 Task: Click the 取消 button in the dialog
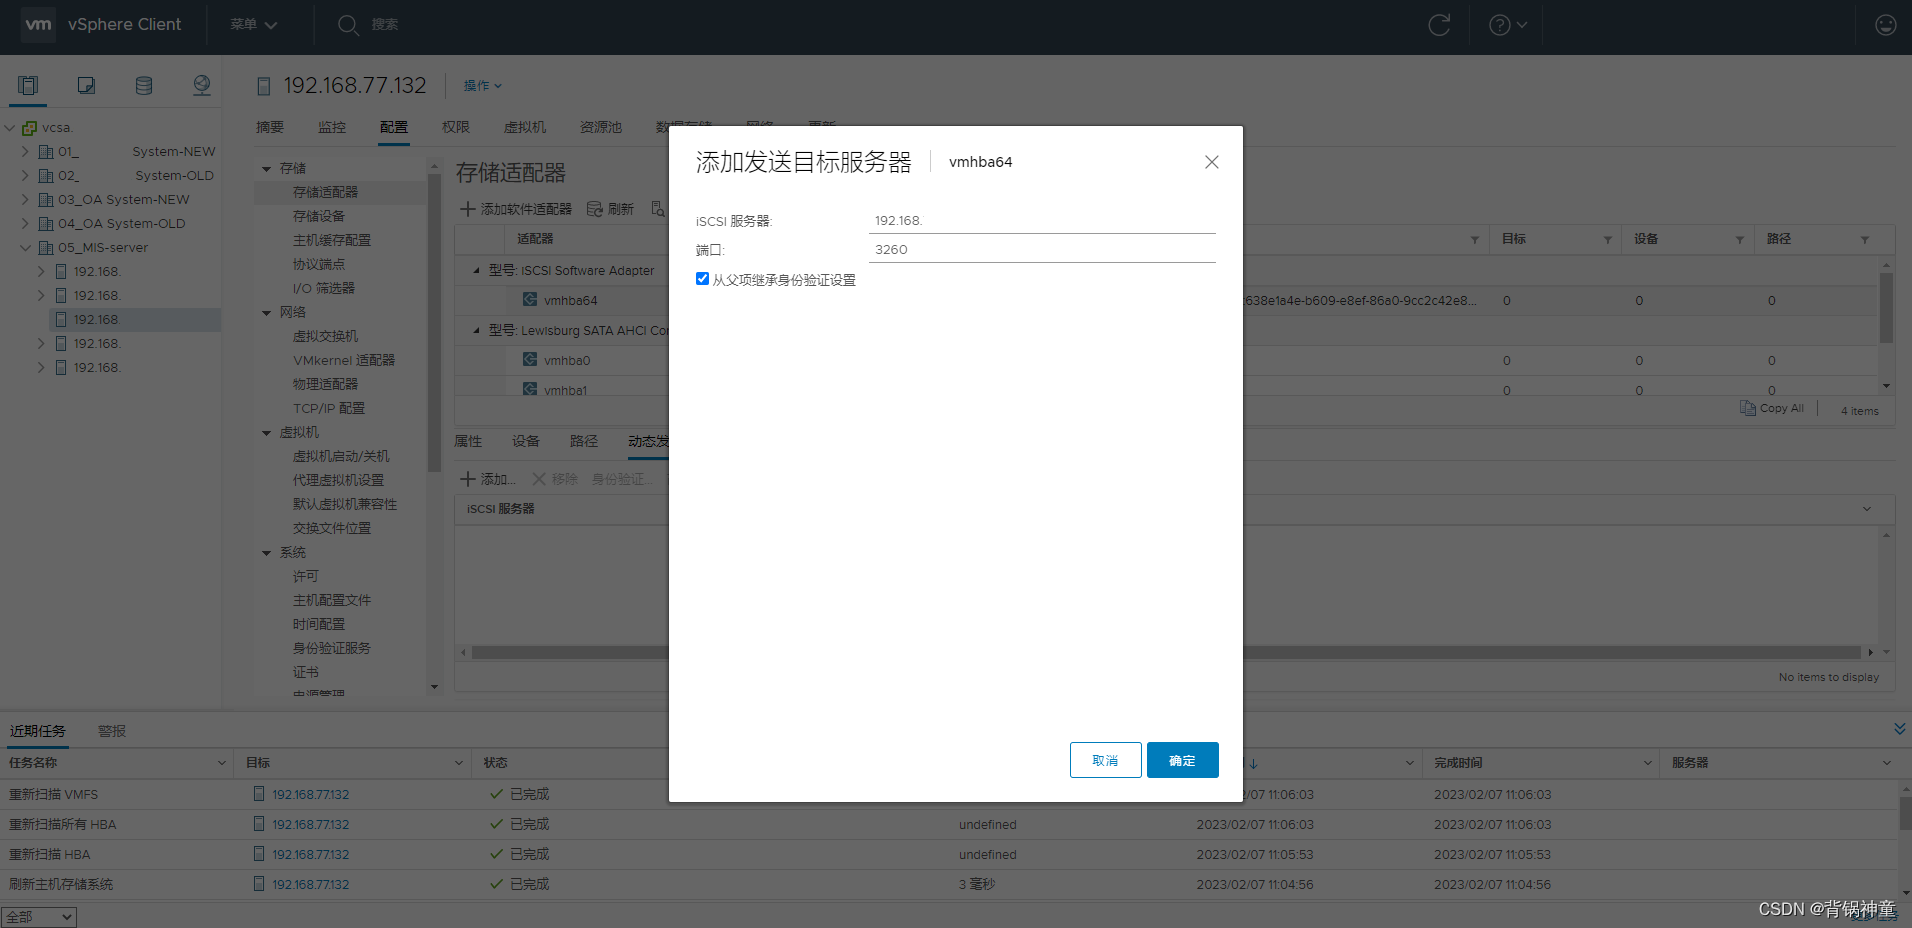1105,760
